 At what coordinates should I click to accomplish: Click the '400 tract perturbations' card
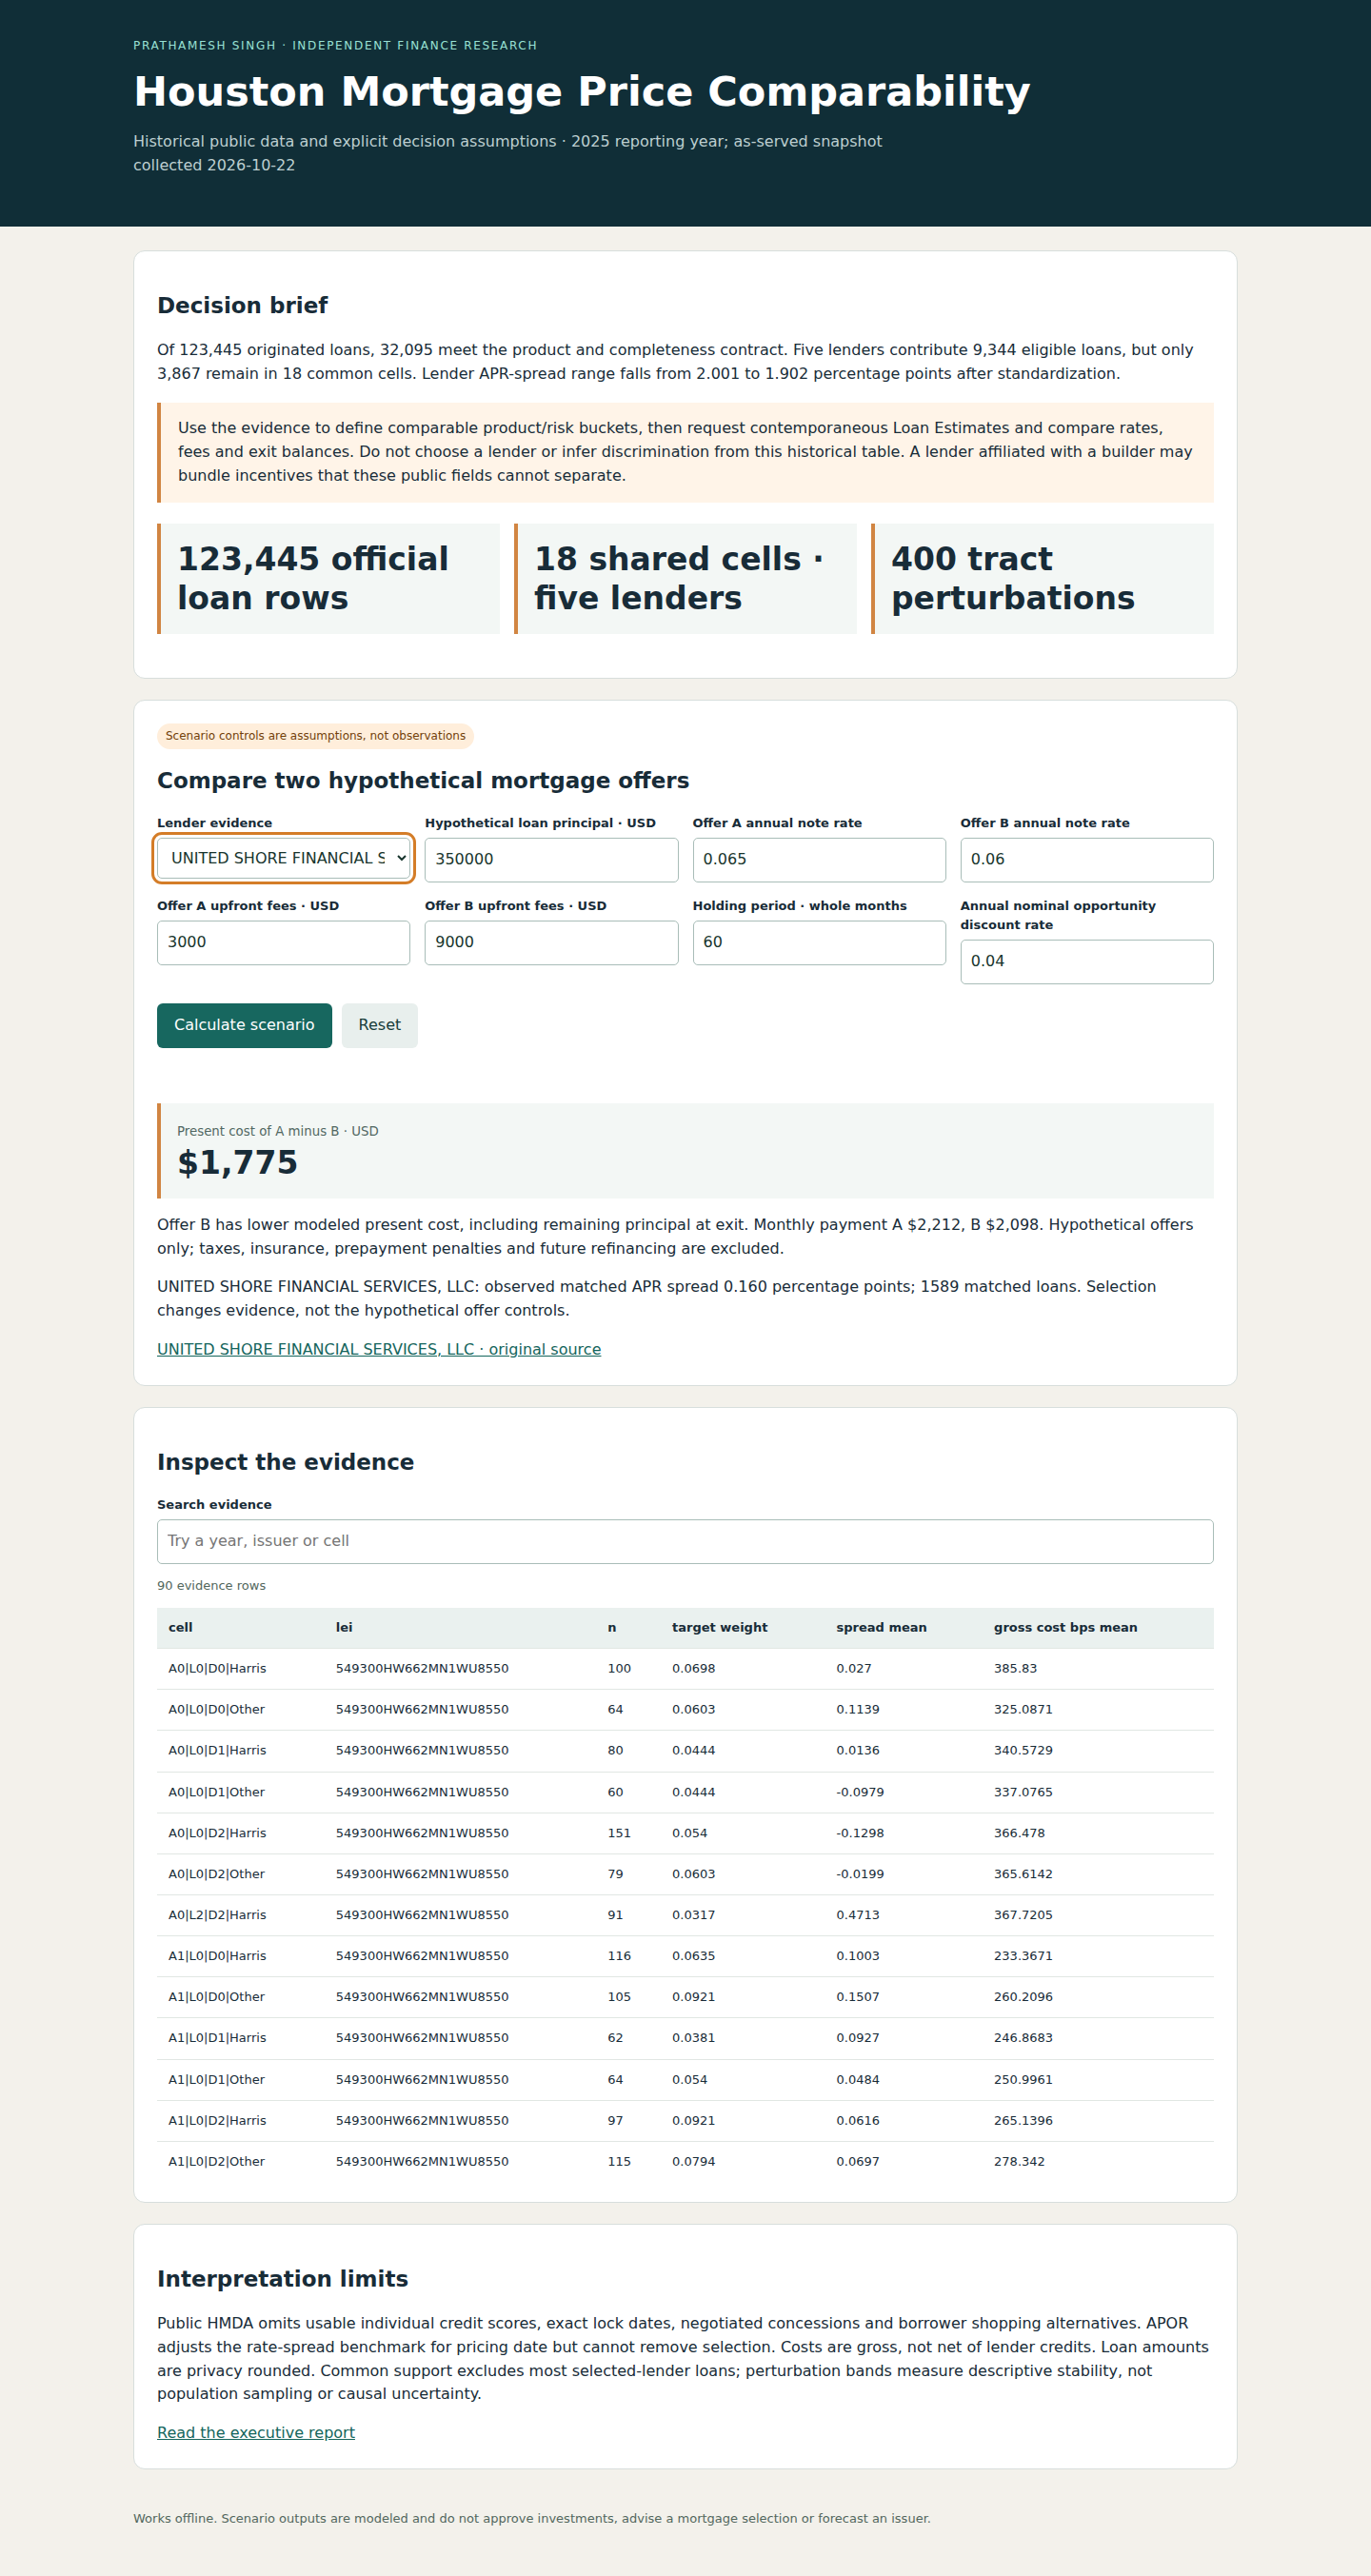(1042, 578)
